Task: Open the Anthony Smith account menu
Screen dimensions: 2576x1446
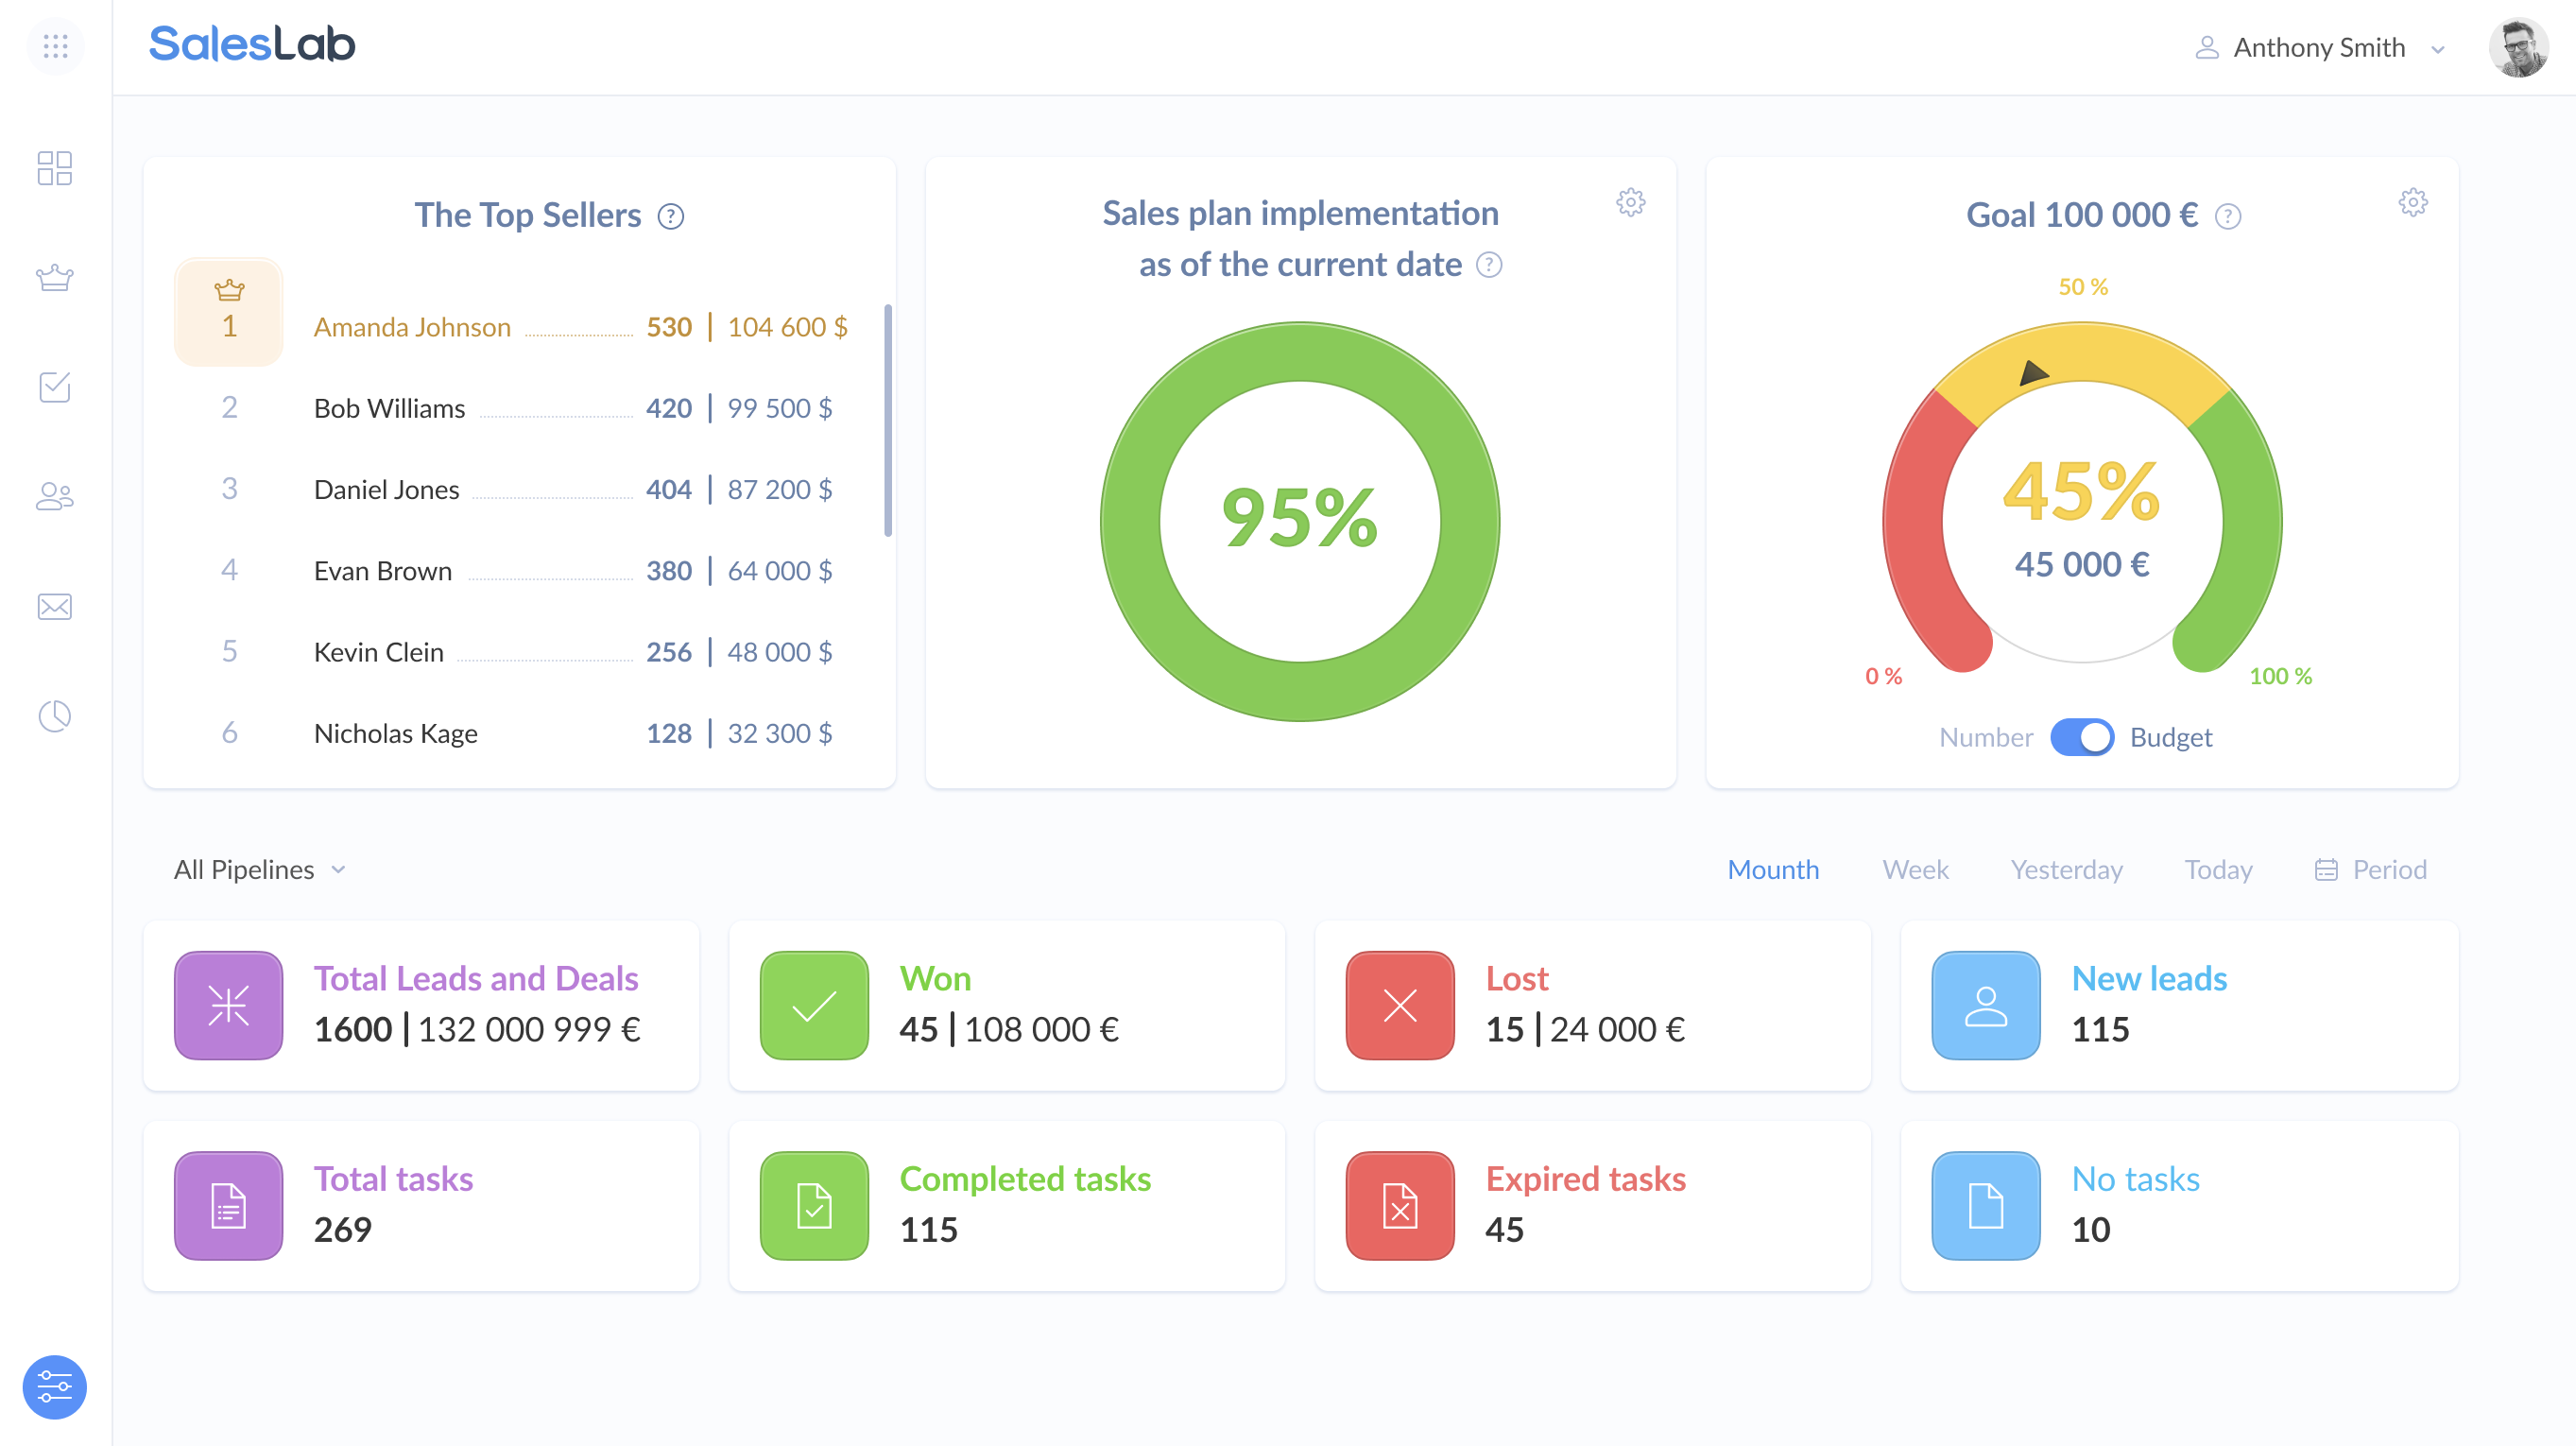Action: [2322, 47]
